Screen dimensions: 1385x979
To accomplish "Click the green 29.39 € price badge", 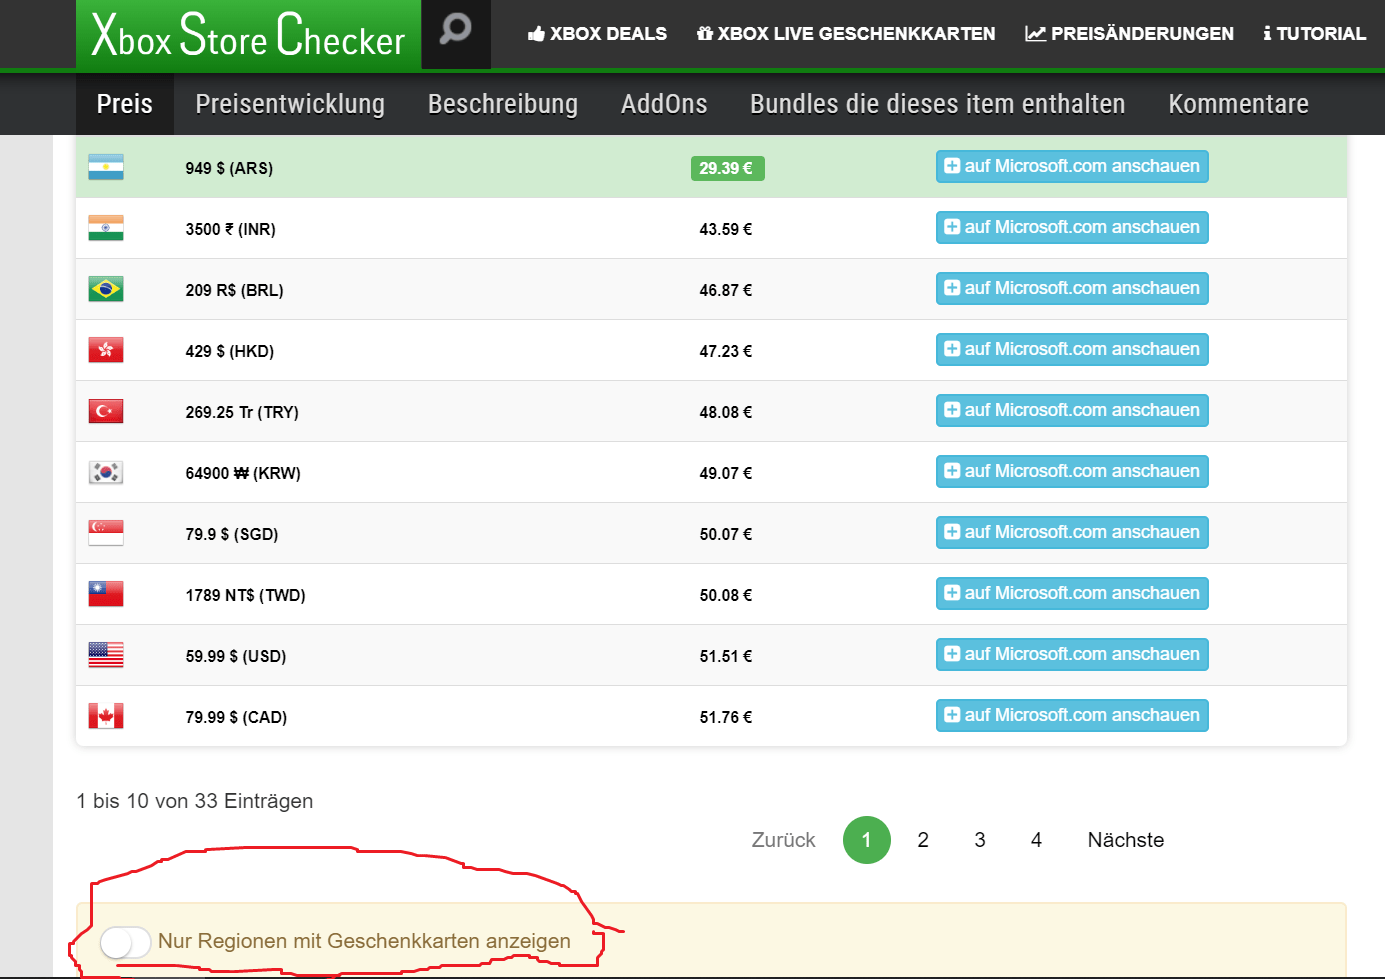I will point(727,168).
